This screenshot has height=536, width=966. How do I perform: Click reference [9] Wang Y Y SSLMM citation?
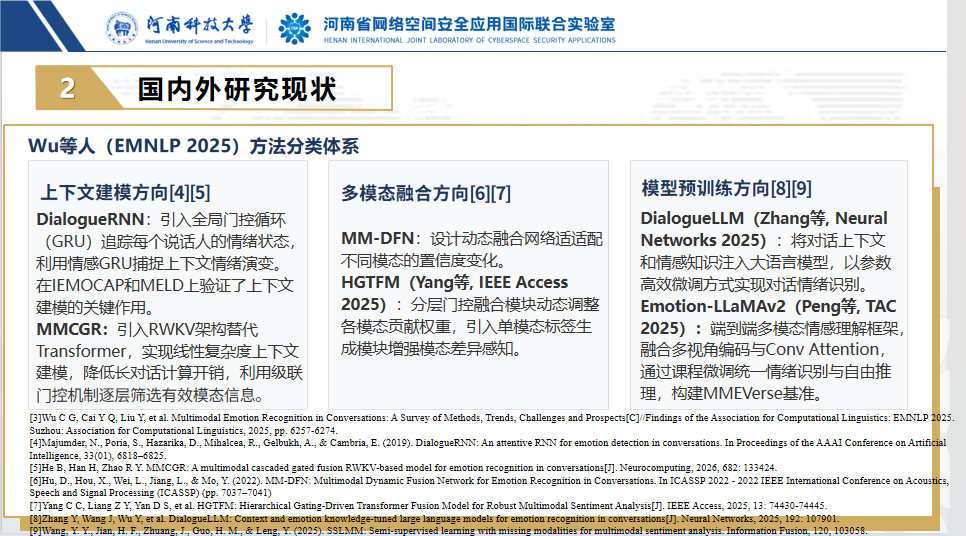(x=448, y=530)
